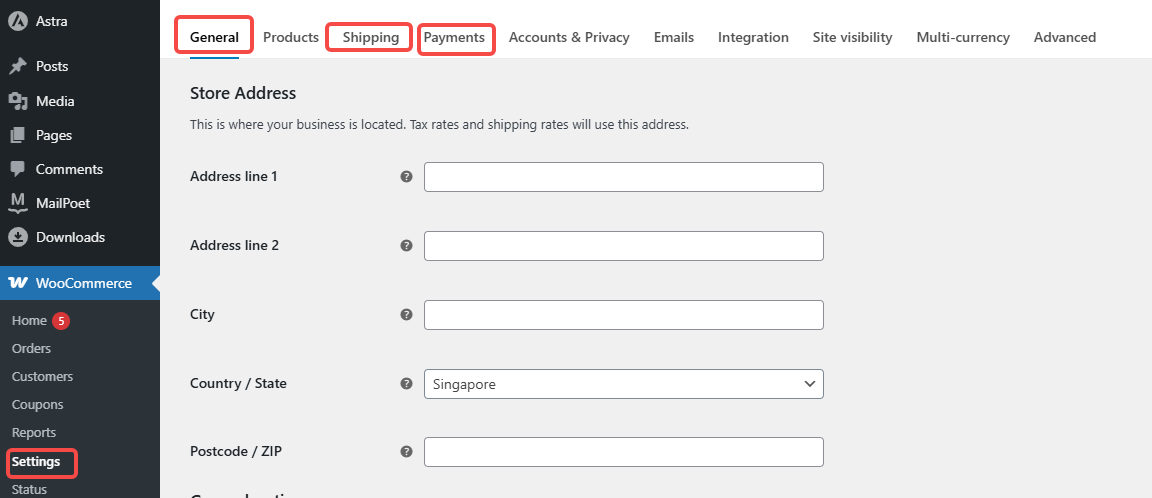Select the Payments tab
Screen dimensions: 1152x498
point(454,37)
